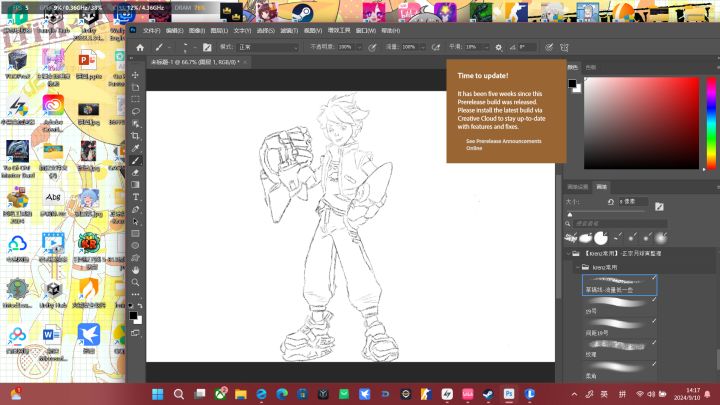720x405 pixels.
Task: Toggle airbrush build-up button beside flow field
Action: [x=436, y=47]
